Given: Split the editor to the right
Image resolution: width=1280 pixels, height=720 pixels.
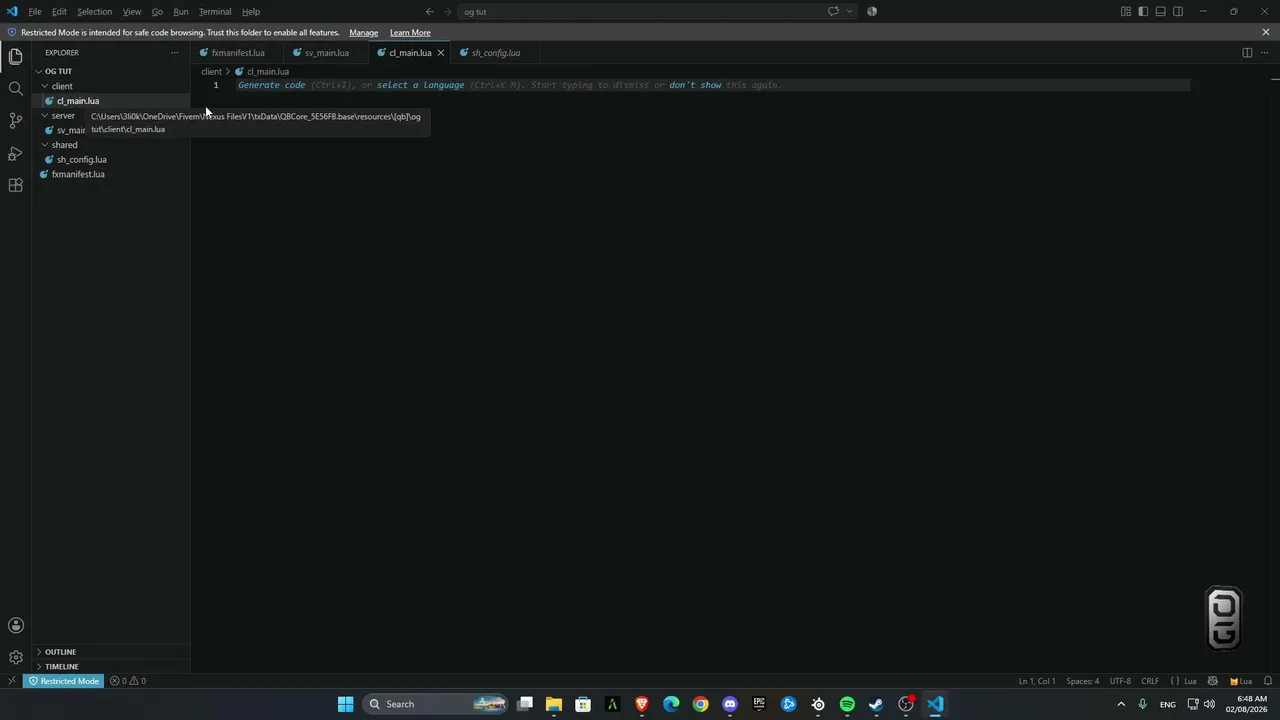Looking at the screenshot, I should [x=1247, y=53].
